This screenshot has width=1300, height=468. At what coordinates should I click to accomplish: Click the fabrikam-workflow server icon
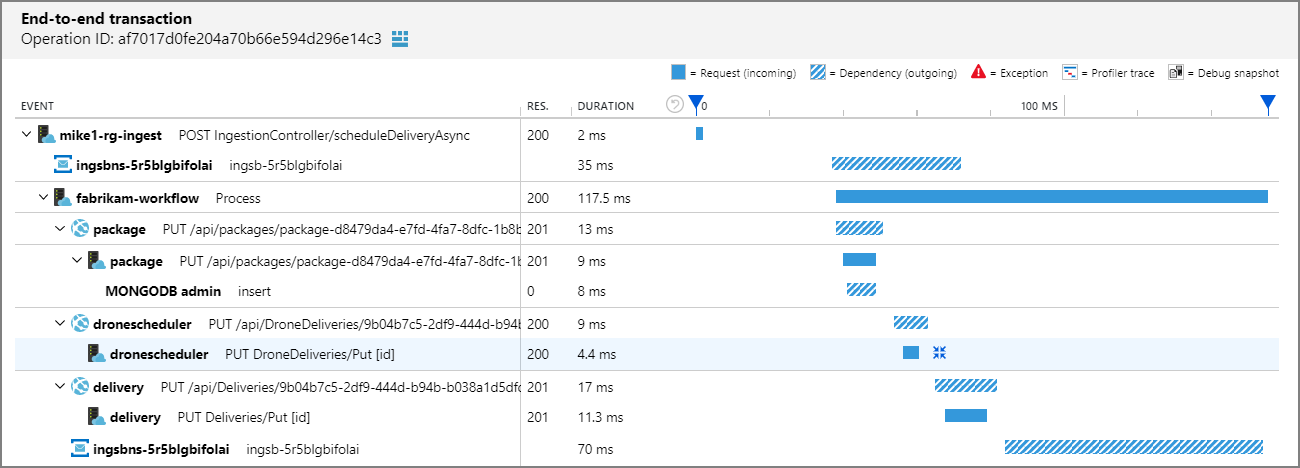62,197
